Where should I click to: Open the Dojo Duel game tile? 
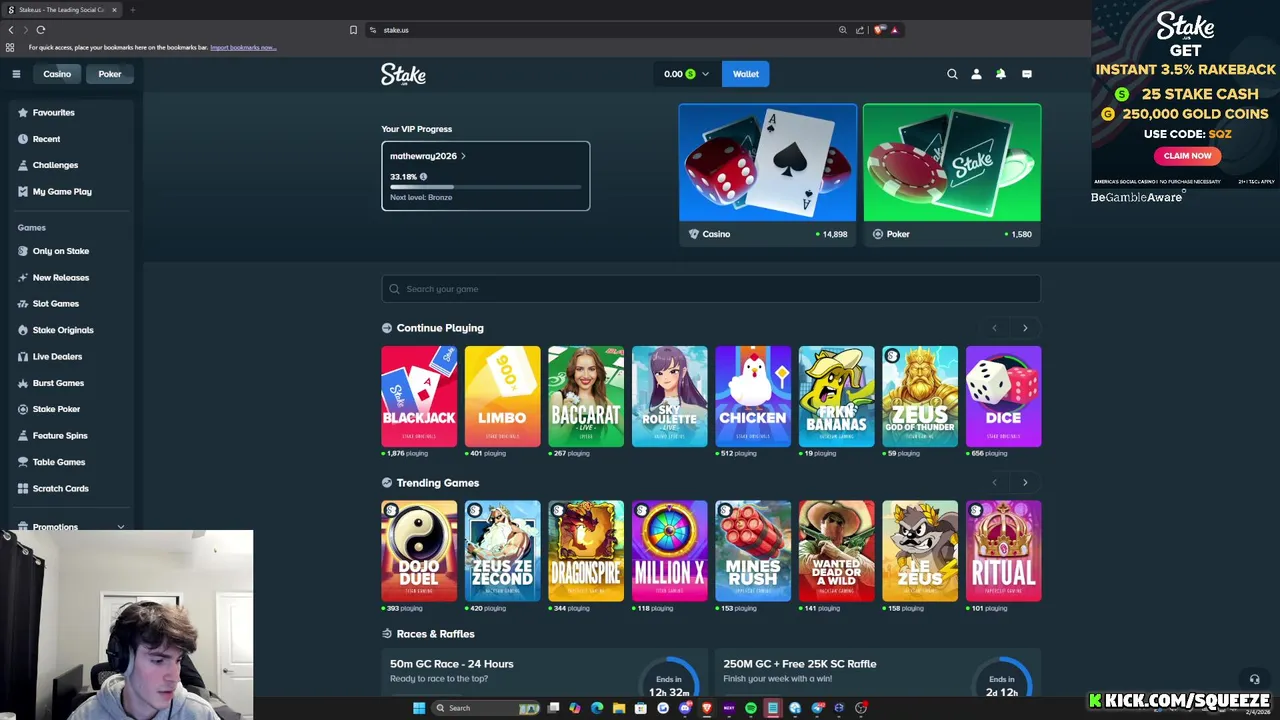click(419, 551)
